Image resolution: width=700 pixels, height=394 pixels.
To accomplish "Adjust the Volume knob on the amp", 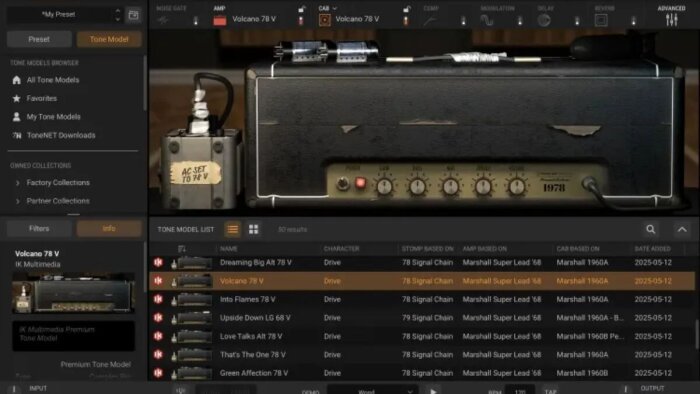I will click(x=516, y=186).
